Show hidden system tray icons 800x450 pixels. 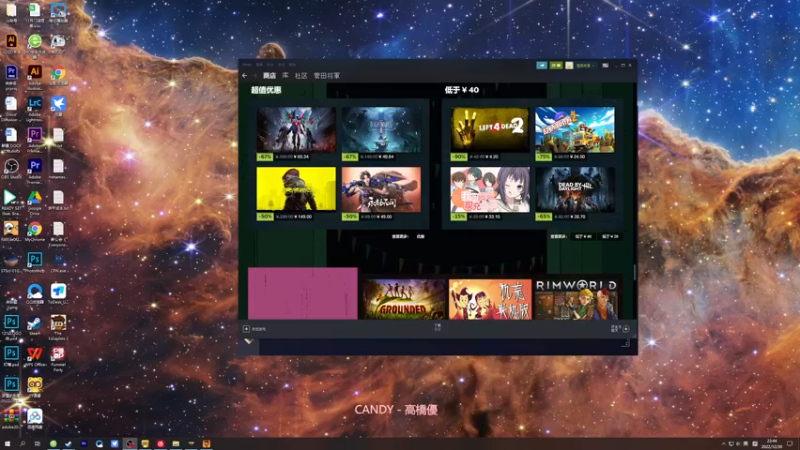coord(723,444)
